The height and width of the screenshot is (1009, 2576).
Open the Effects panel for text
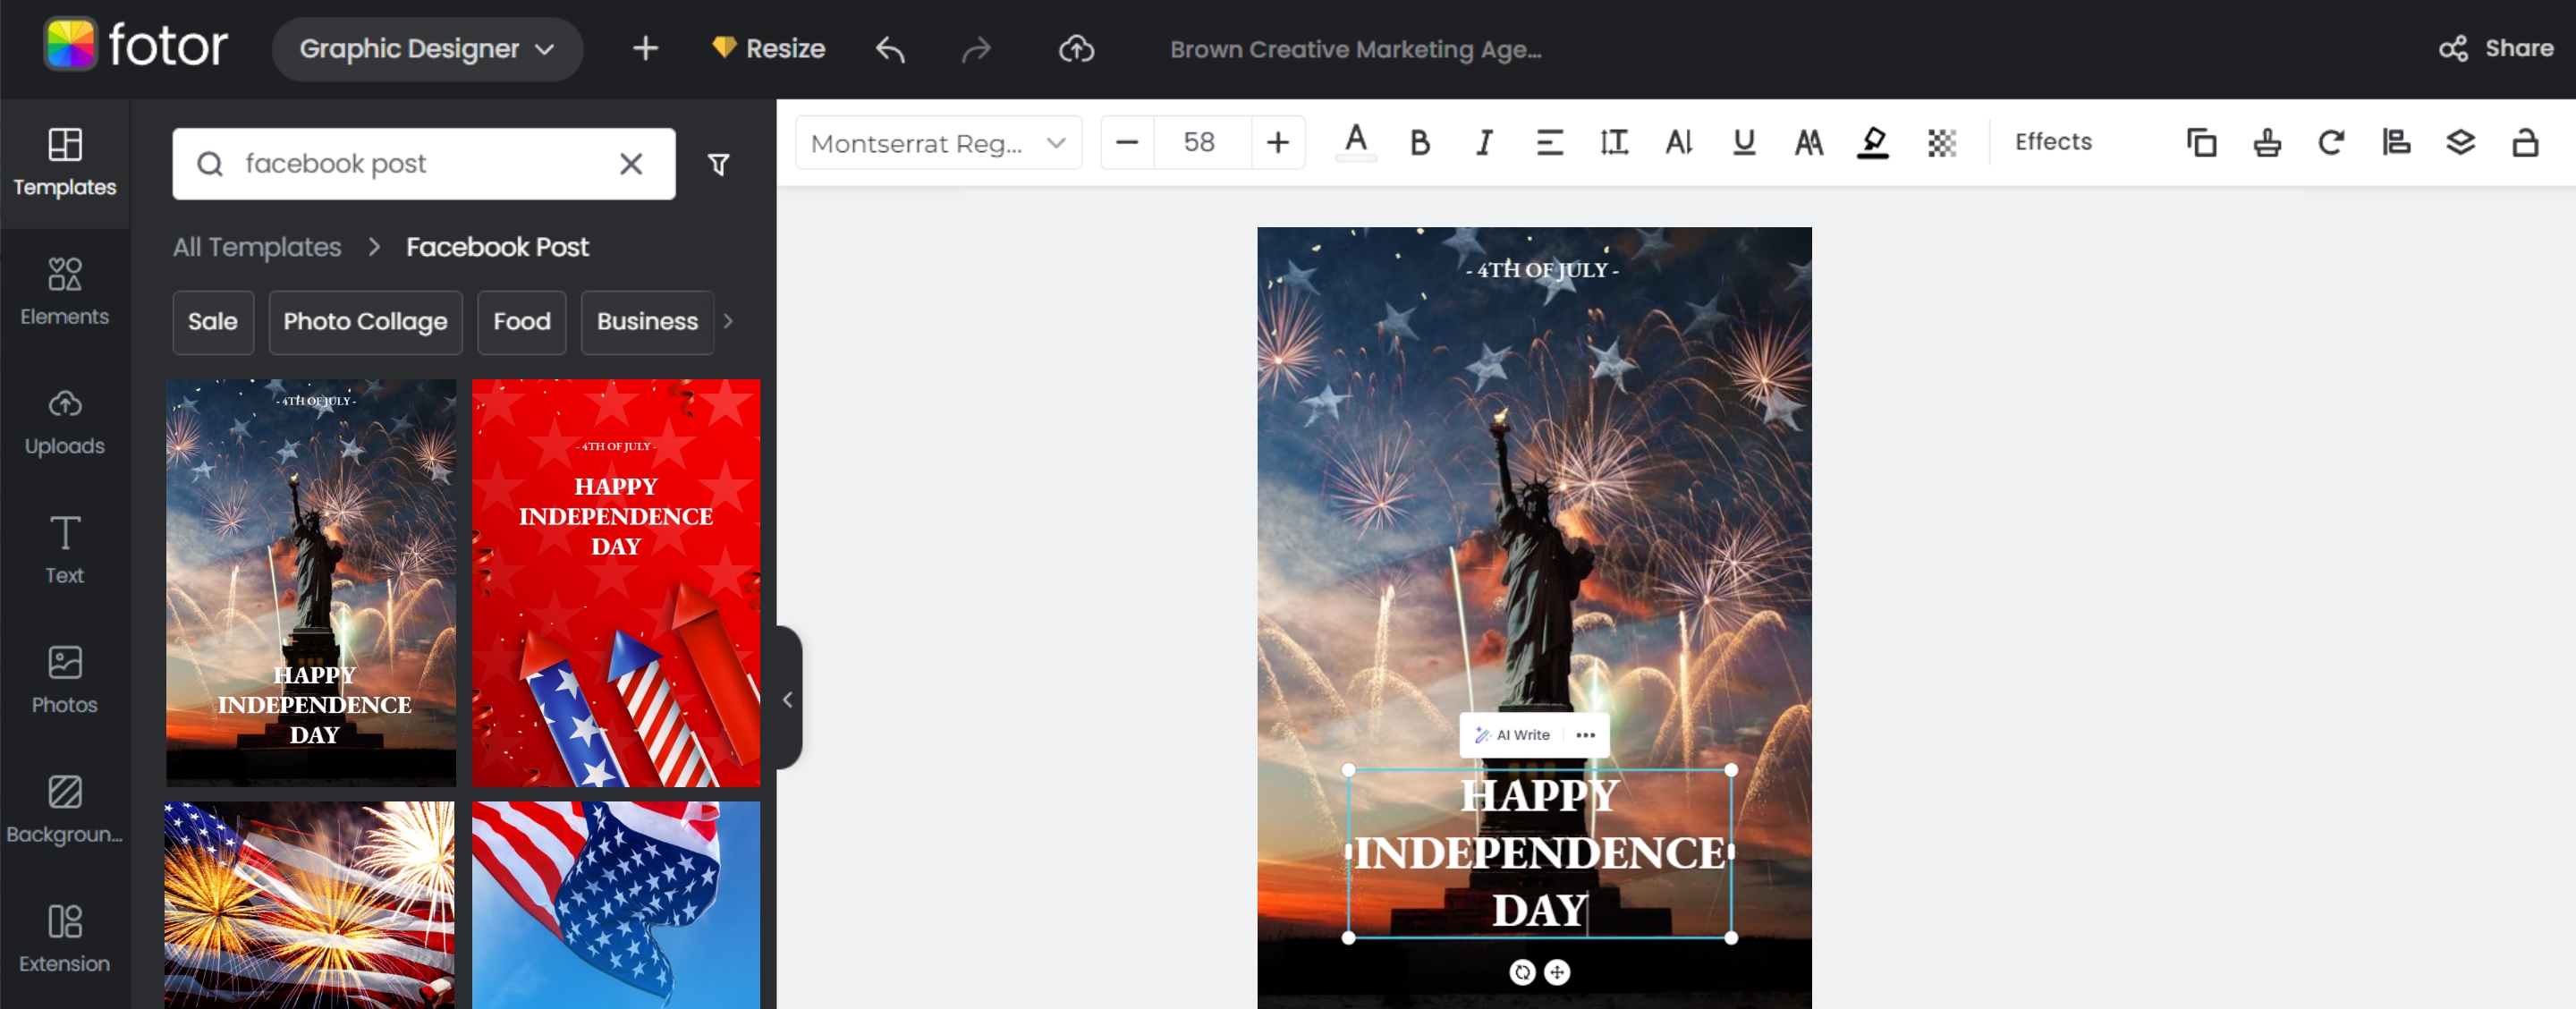point(2052,142)
